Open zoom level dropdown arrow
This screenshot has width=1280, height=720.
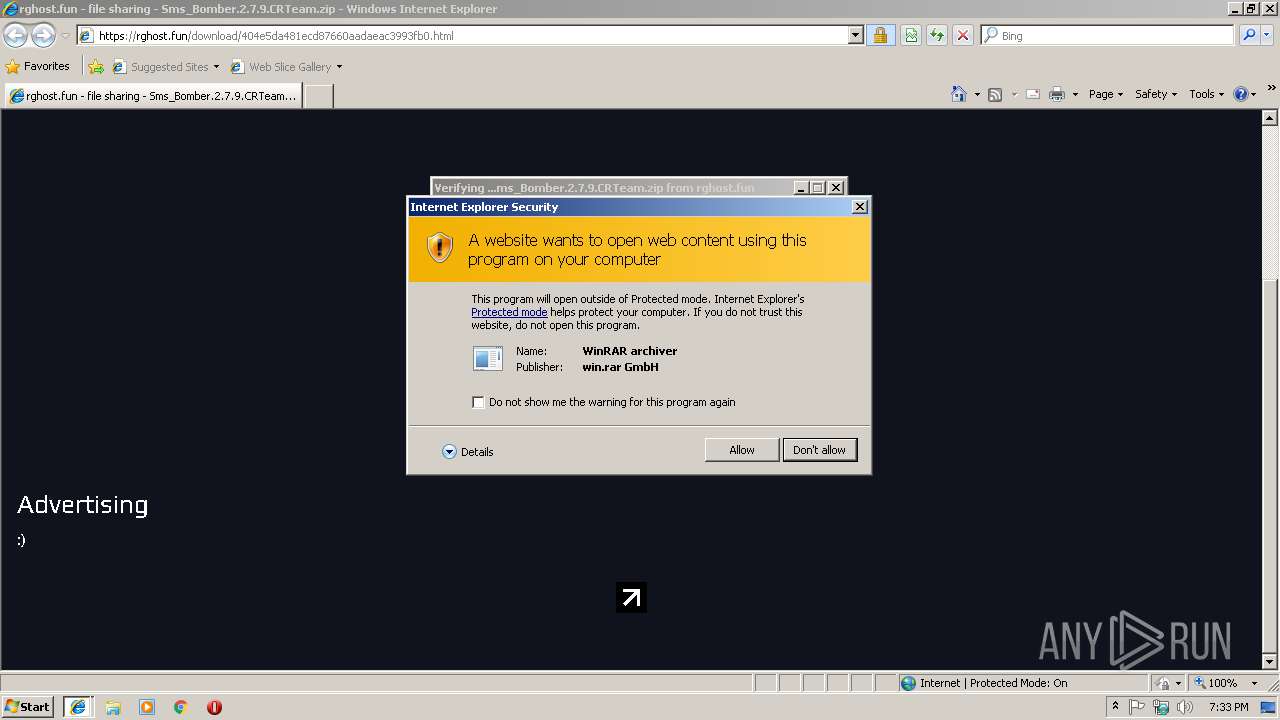[1254, 683]
